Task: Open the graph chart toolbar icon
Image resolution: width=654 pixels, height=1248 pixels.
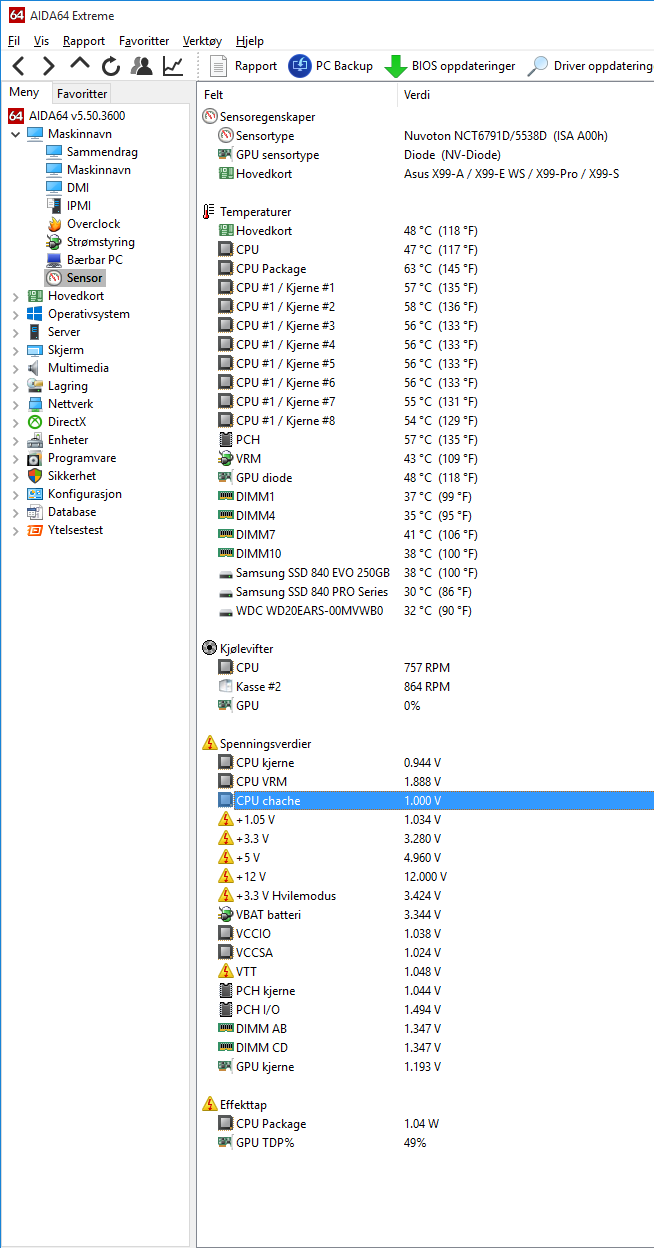Action: pos(173,66)
